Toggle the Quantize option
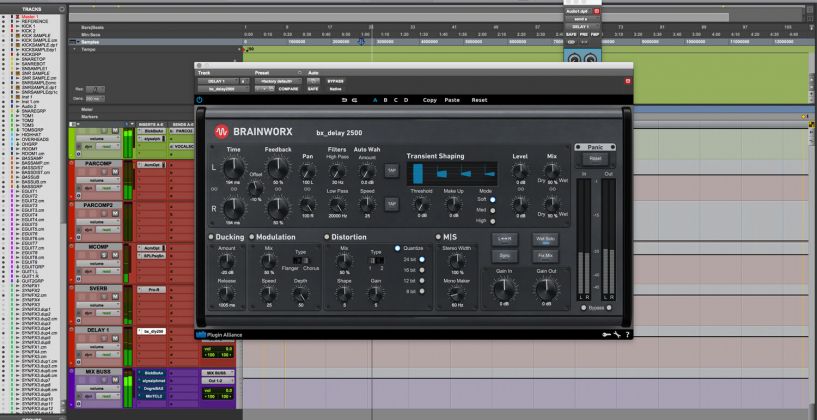817x420 pixels. (x=398, y=249)
